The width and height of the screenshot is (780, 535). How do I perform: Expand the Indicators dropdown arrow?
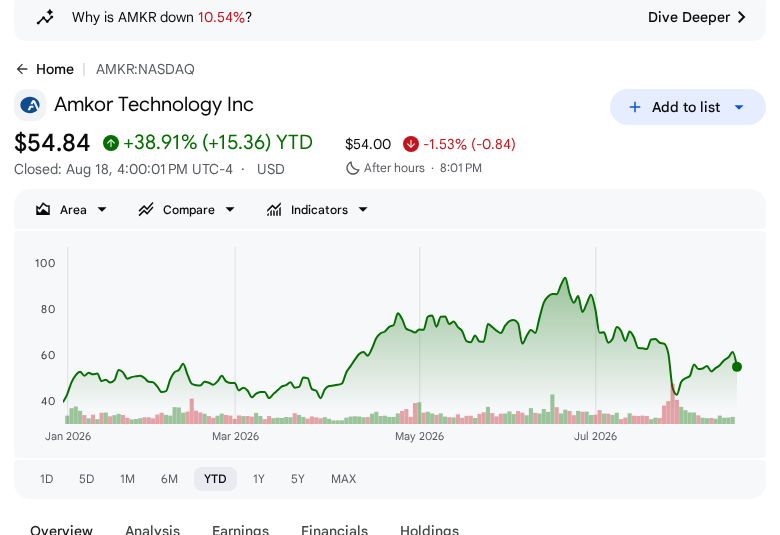pyautogui.click(x=363, y=210)
